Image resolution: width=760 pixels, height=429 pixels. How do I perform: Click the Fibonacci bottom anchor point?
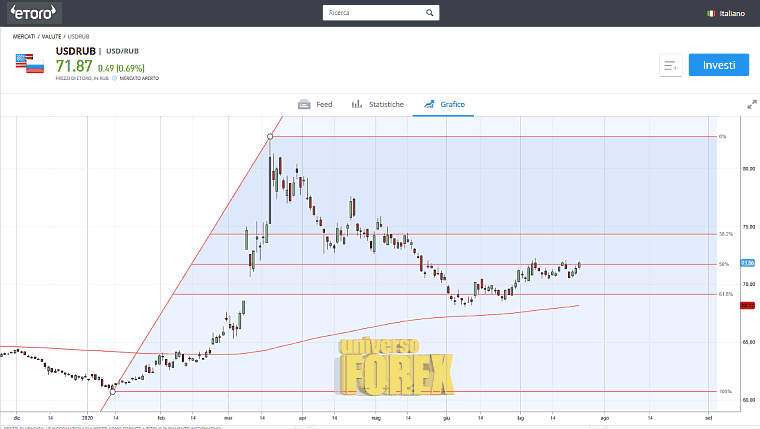(112, 391)
